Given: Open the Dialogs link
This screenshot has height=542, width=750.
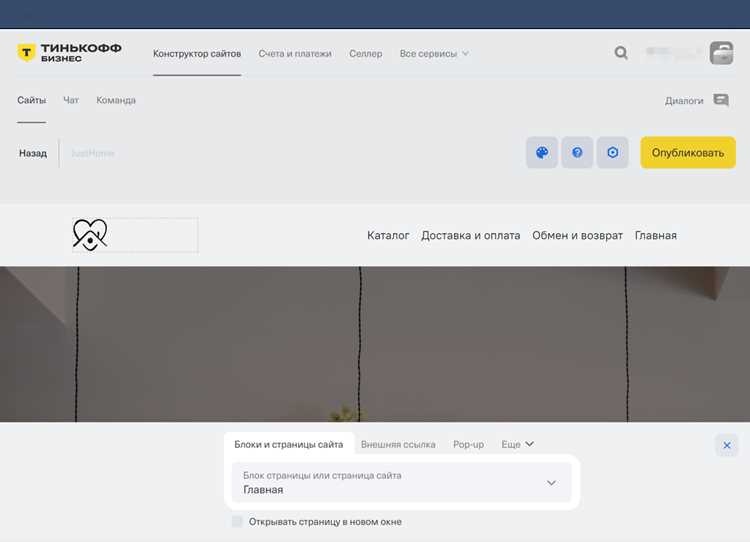Looking at the screenshot, I should pyautogui.click(x=684, y=100).
